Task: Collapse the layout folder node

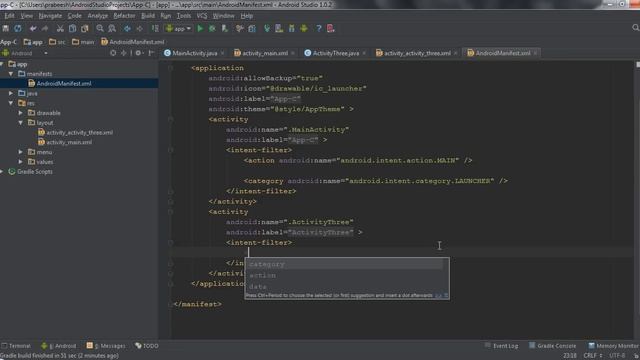Action: (x=21, y=122)
